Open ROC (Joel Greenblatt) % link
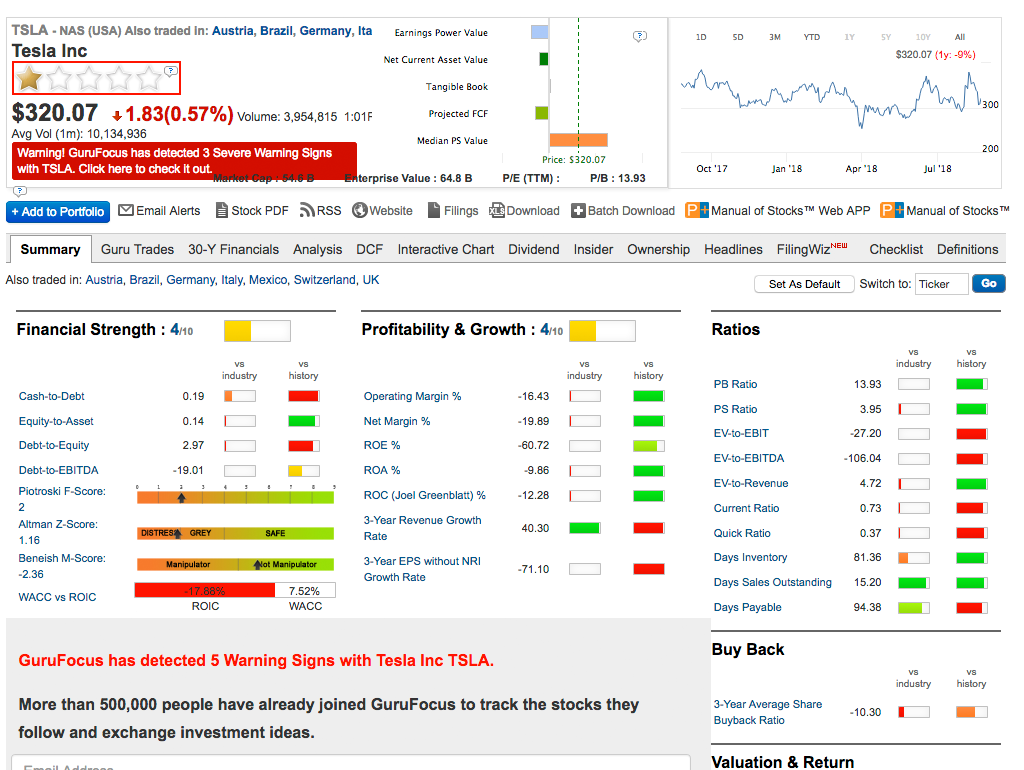Image resolution: width=1024 pixels, height=770 pixels. (424, 496)
